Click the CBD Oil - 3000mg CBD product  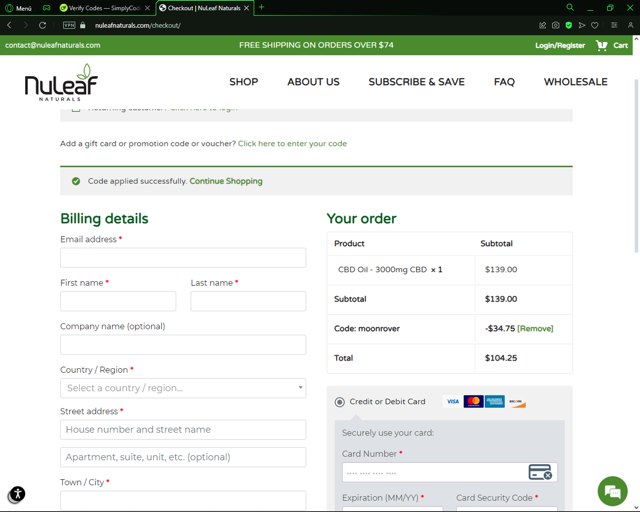(x=382, y=269)
